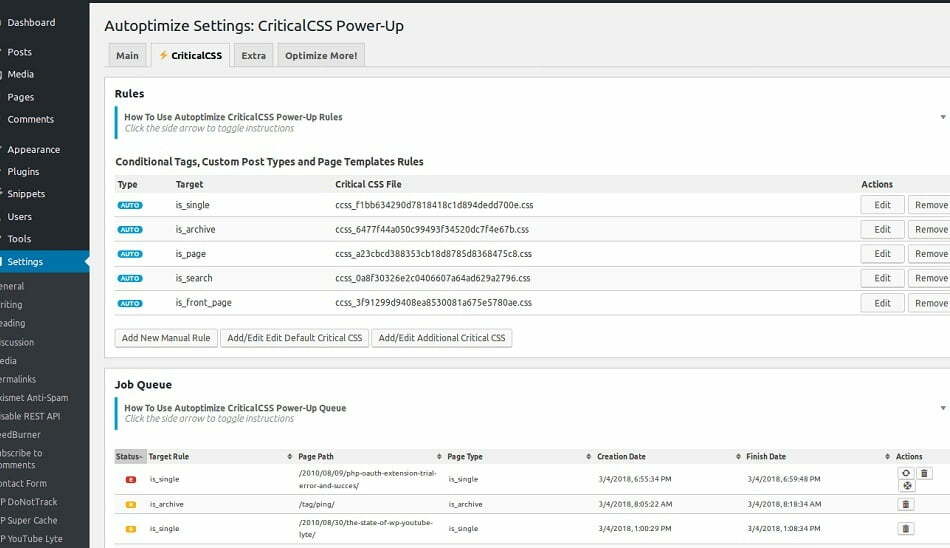Viewport: 950px width, 548px height.
Task: Click Add/Edit Additional Critical CSS button
Action: point(442,338)
